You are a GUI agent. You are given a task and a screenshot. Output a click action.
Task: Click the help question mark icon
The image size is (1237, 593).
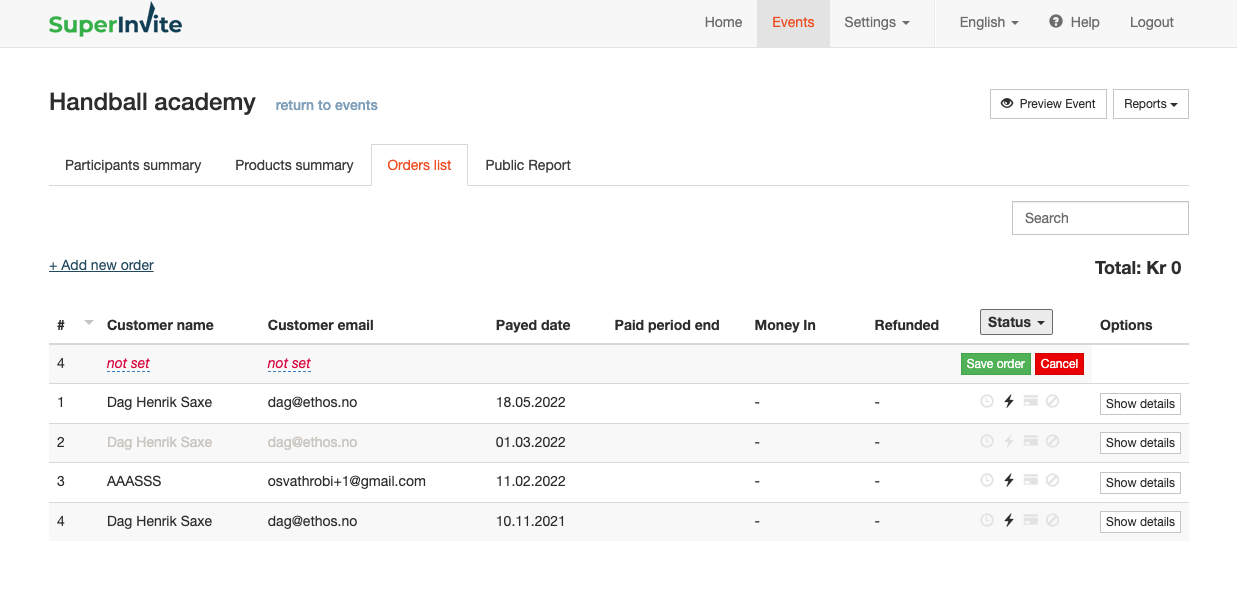click(1056, 22)
